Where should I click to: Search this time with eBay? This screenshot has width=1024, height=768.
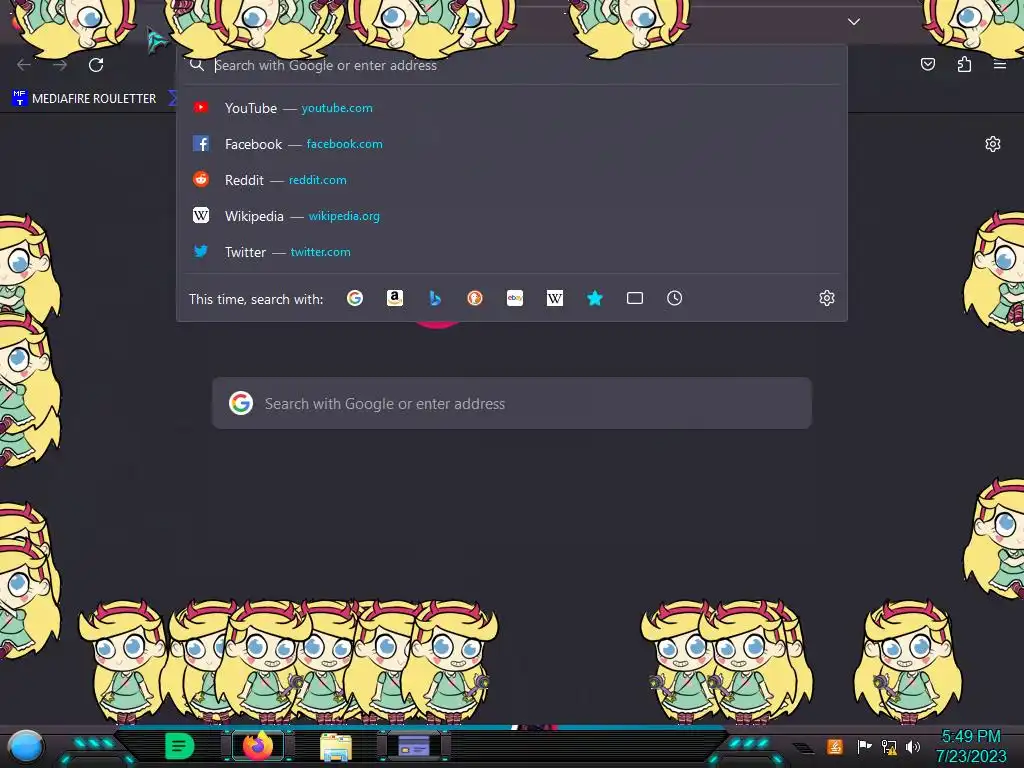515,298
